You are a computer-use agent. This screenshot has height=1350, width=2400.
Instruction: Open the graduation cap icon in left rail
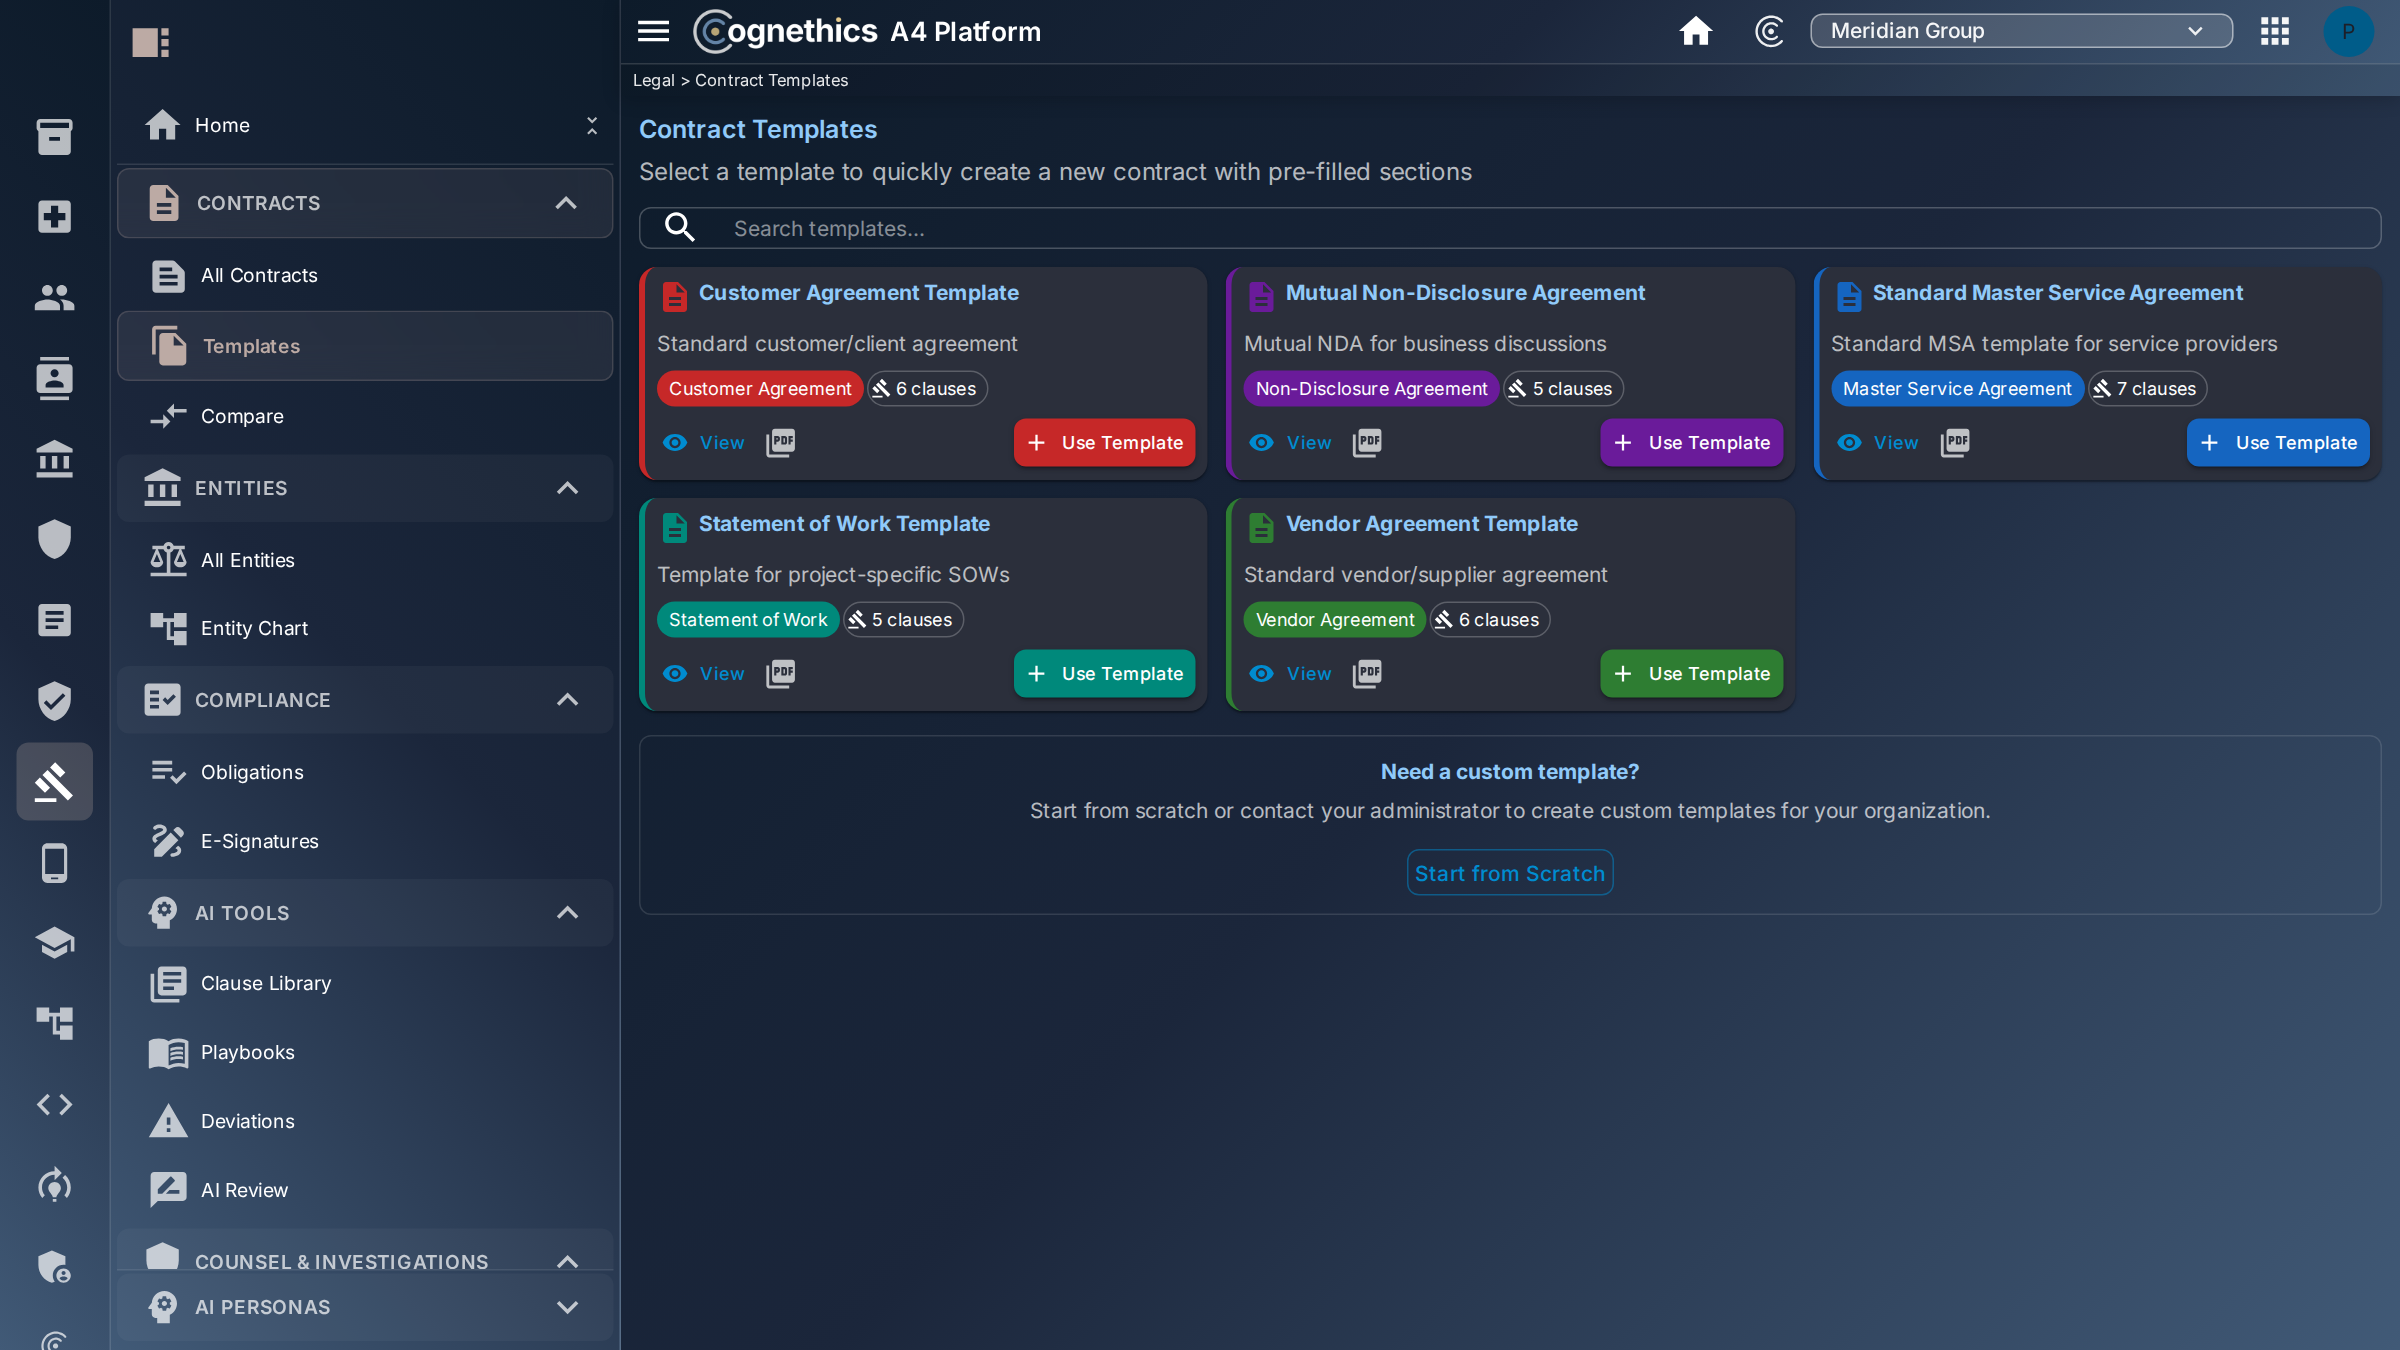[54, 943]
